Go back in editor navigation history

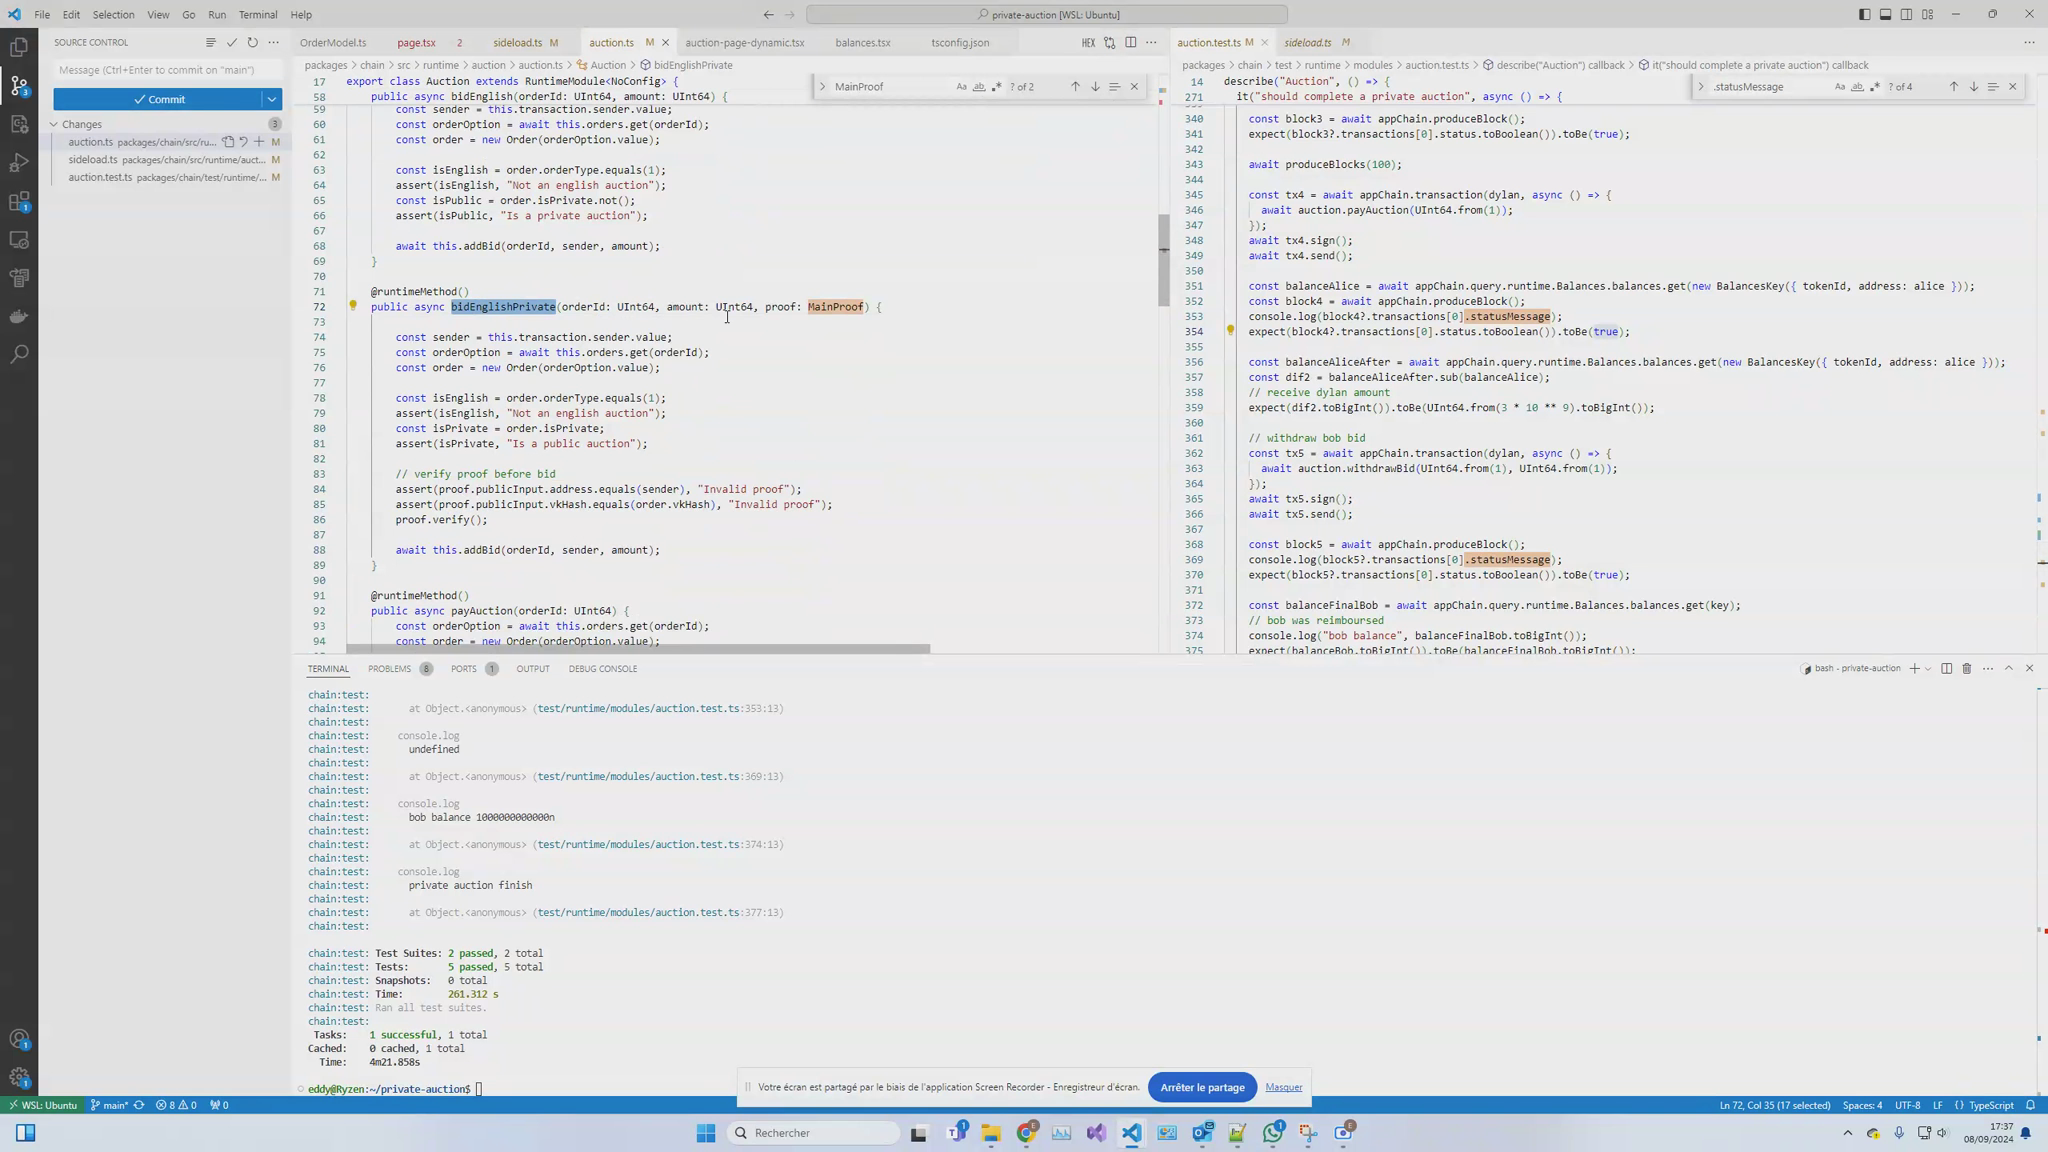coord(768,15)
